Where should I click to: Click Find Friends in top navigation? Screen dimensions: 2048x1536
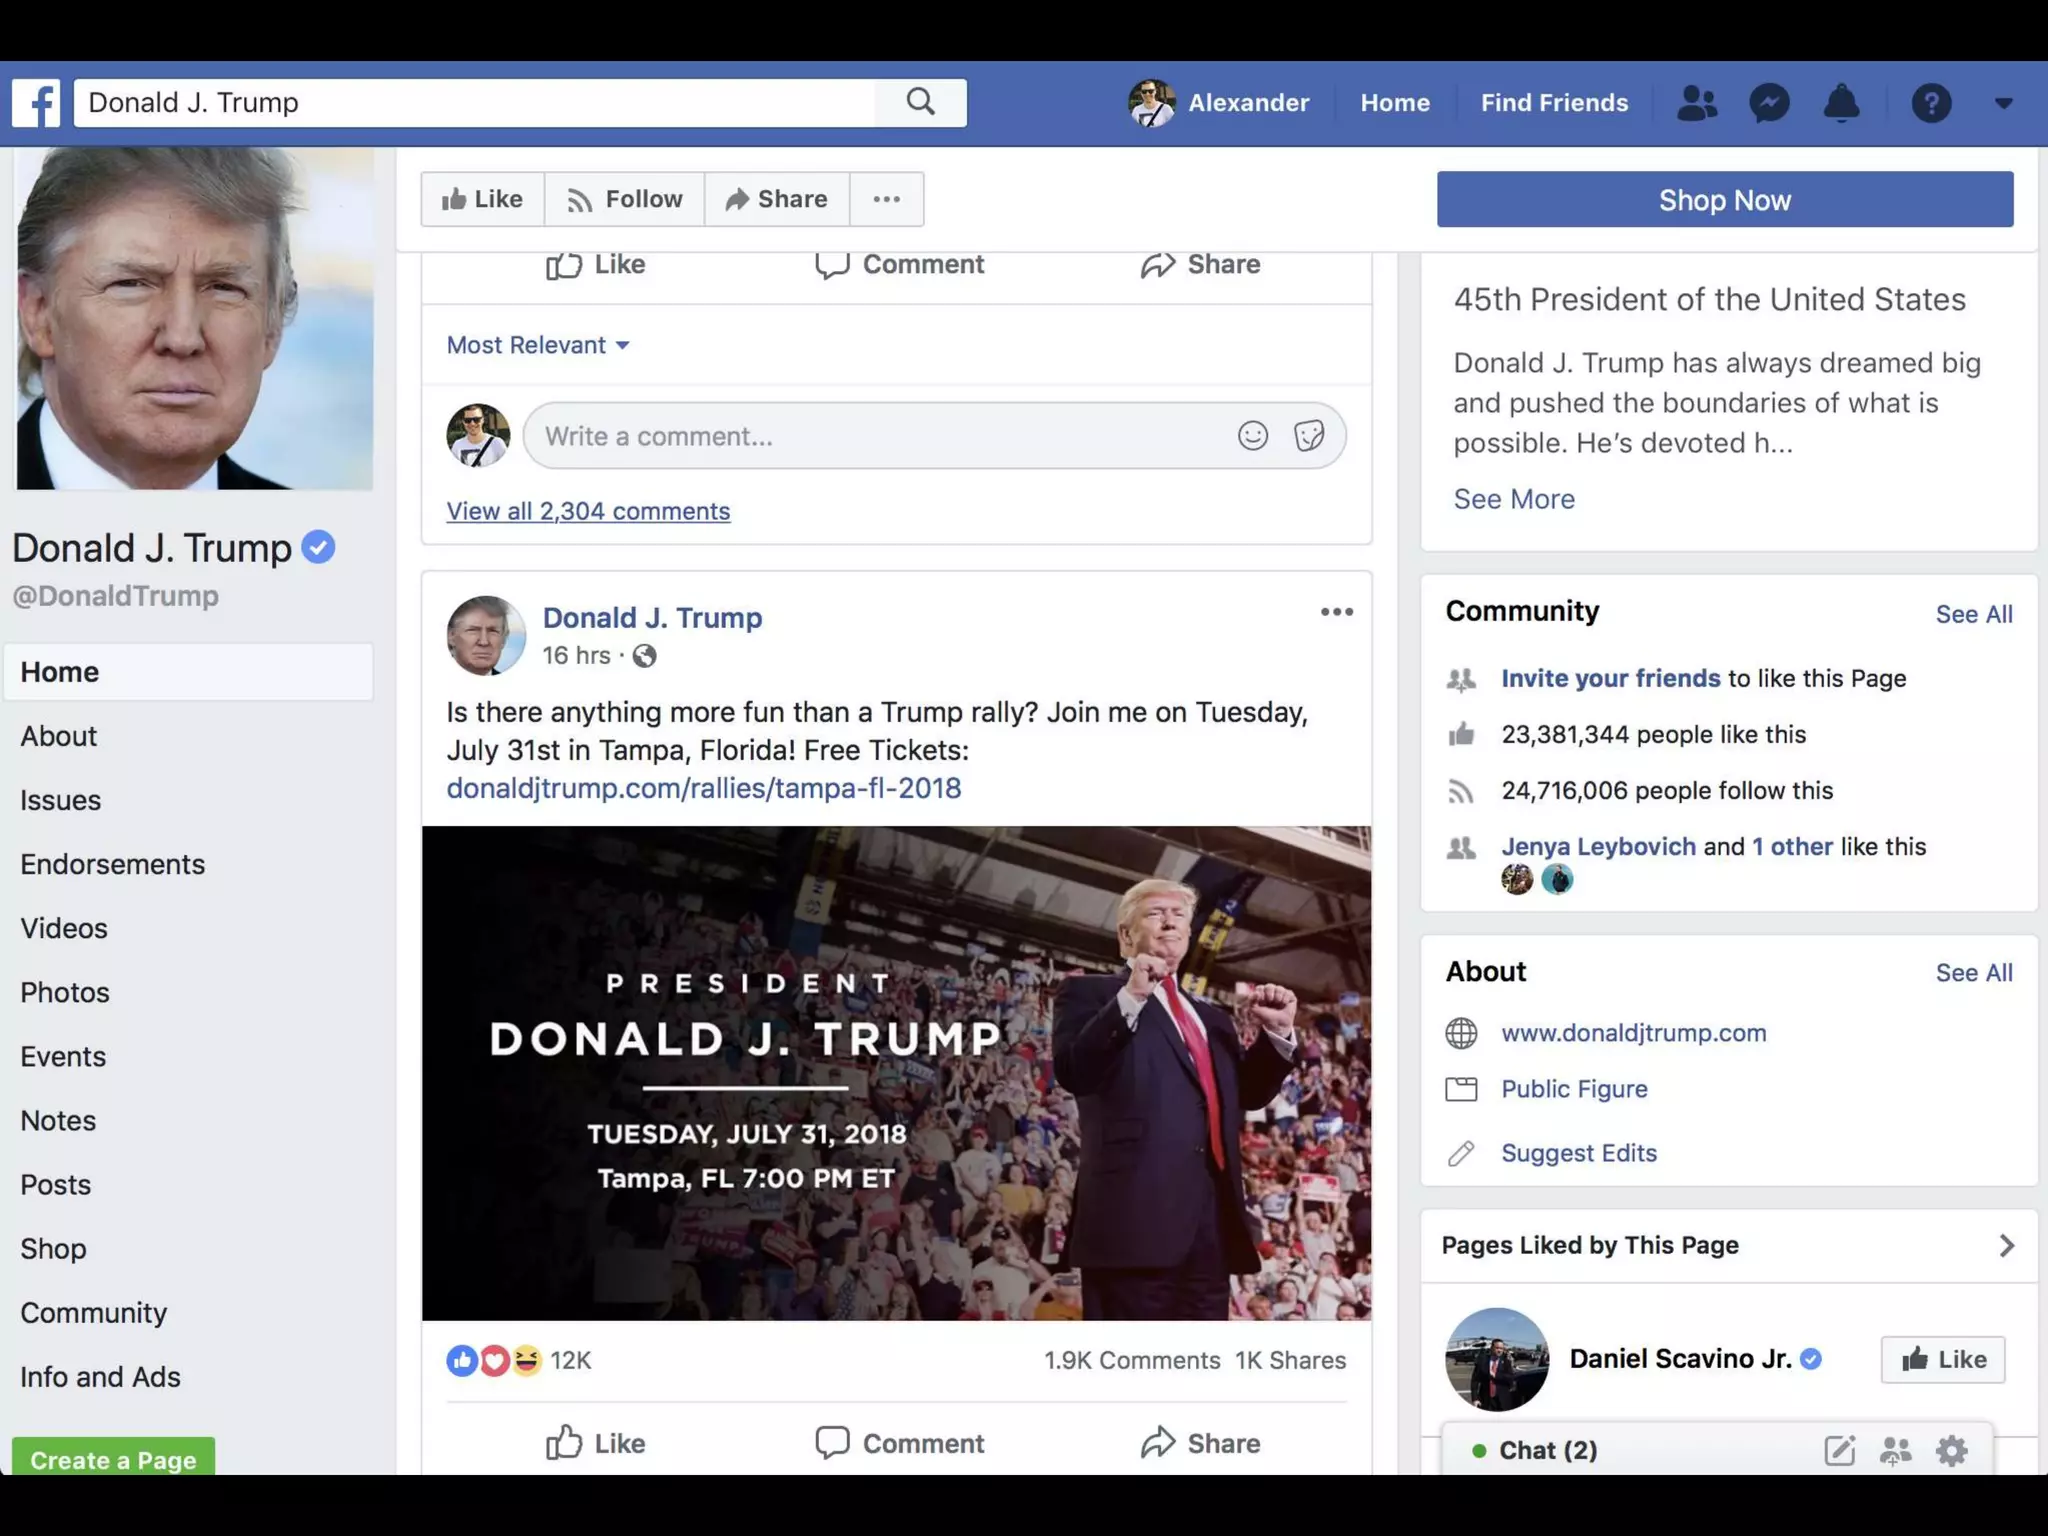(1554, 103)
